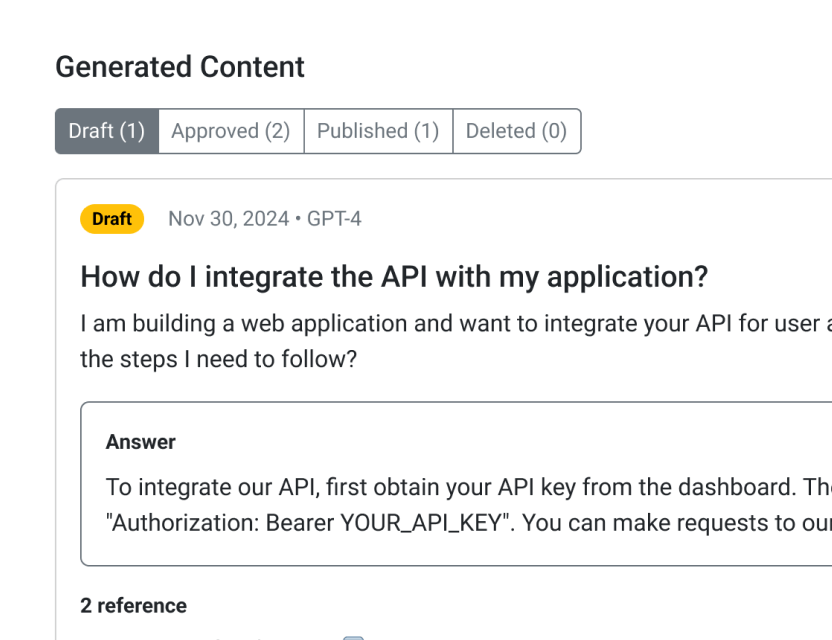
Task: Click the Answer heading in the answer box
Action: 141,442
